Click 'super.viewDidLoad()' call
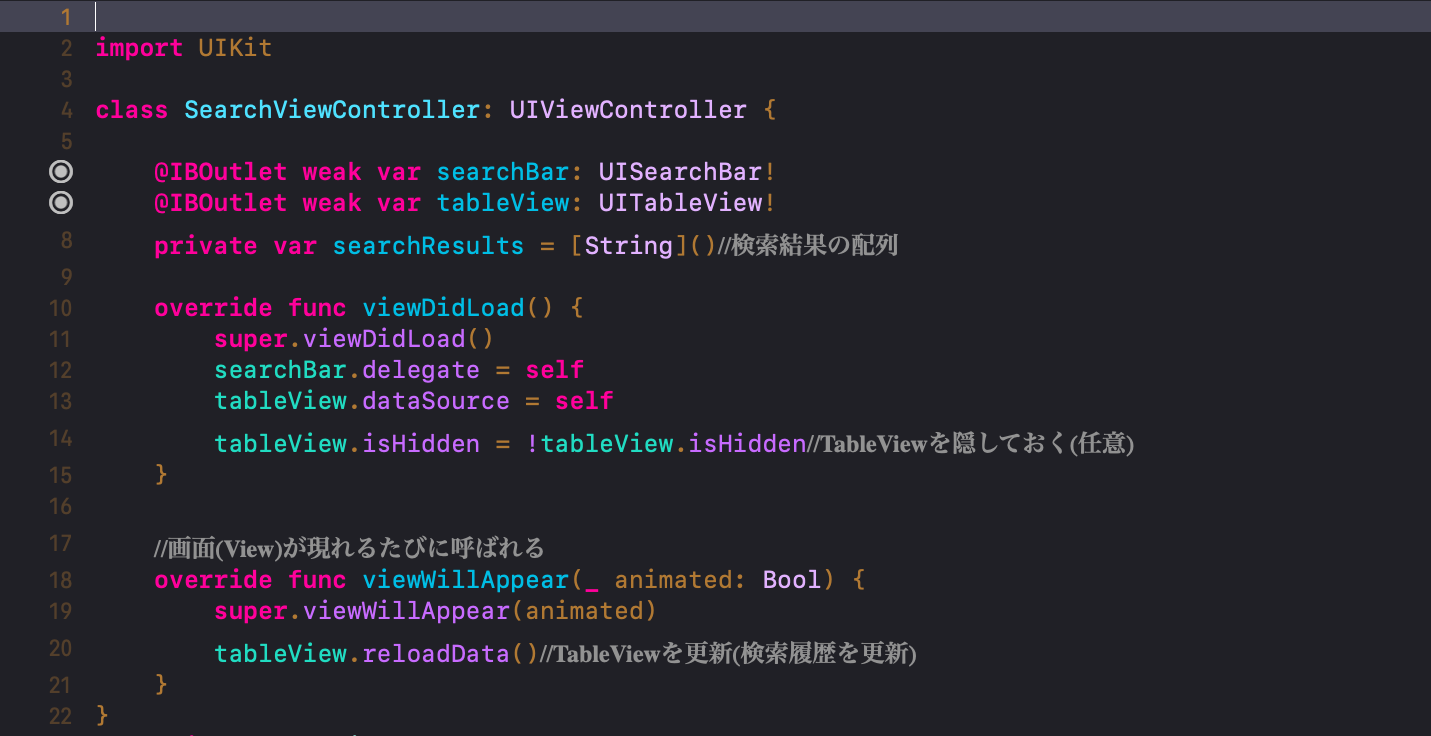The image size is (1431, 736). coord(354,339)
